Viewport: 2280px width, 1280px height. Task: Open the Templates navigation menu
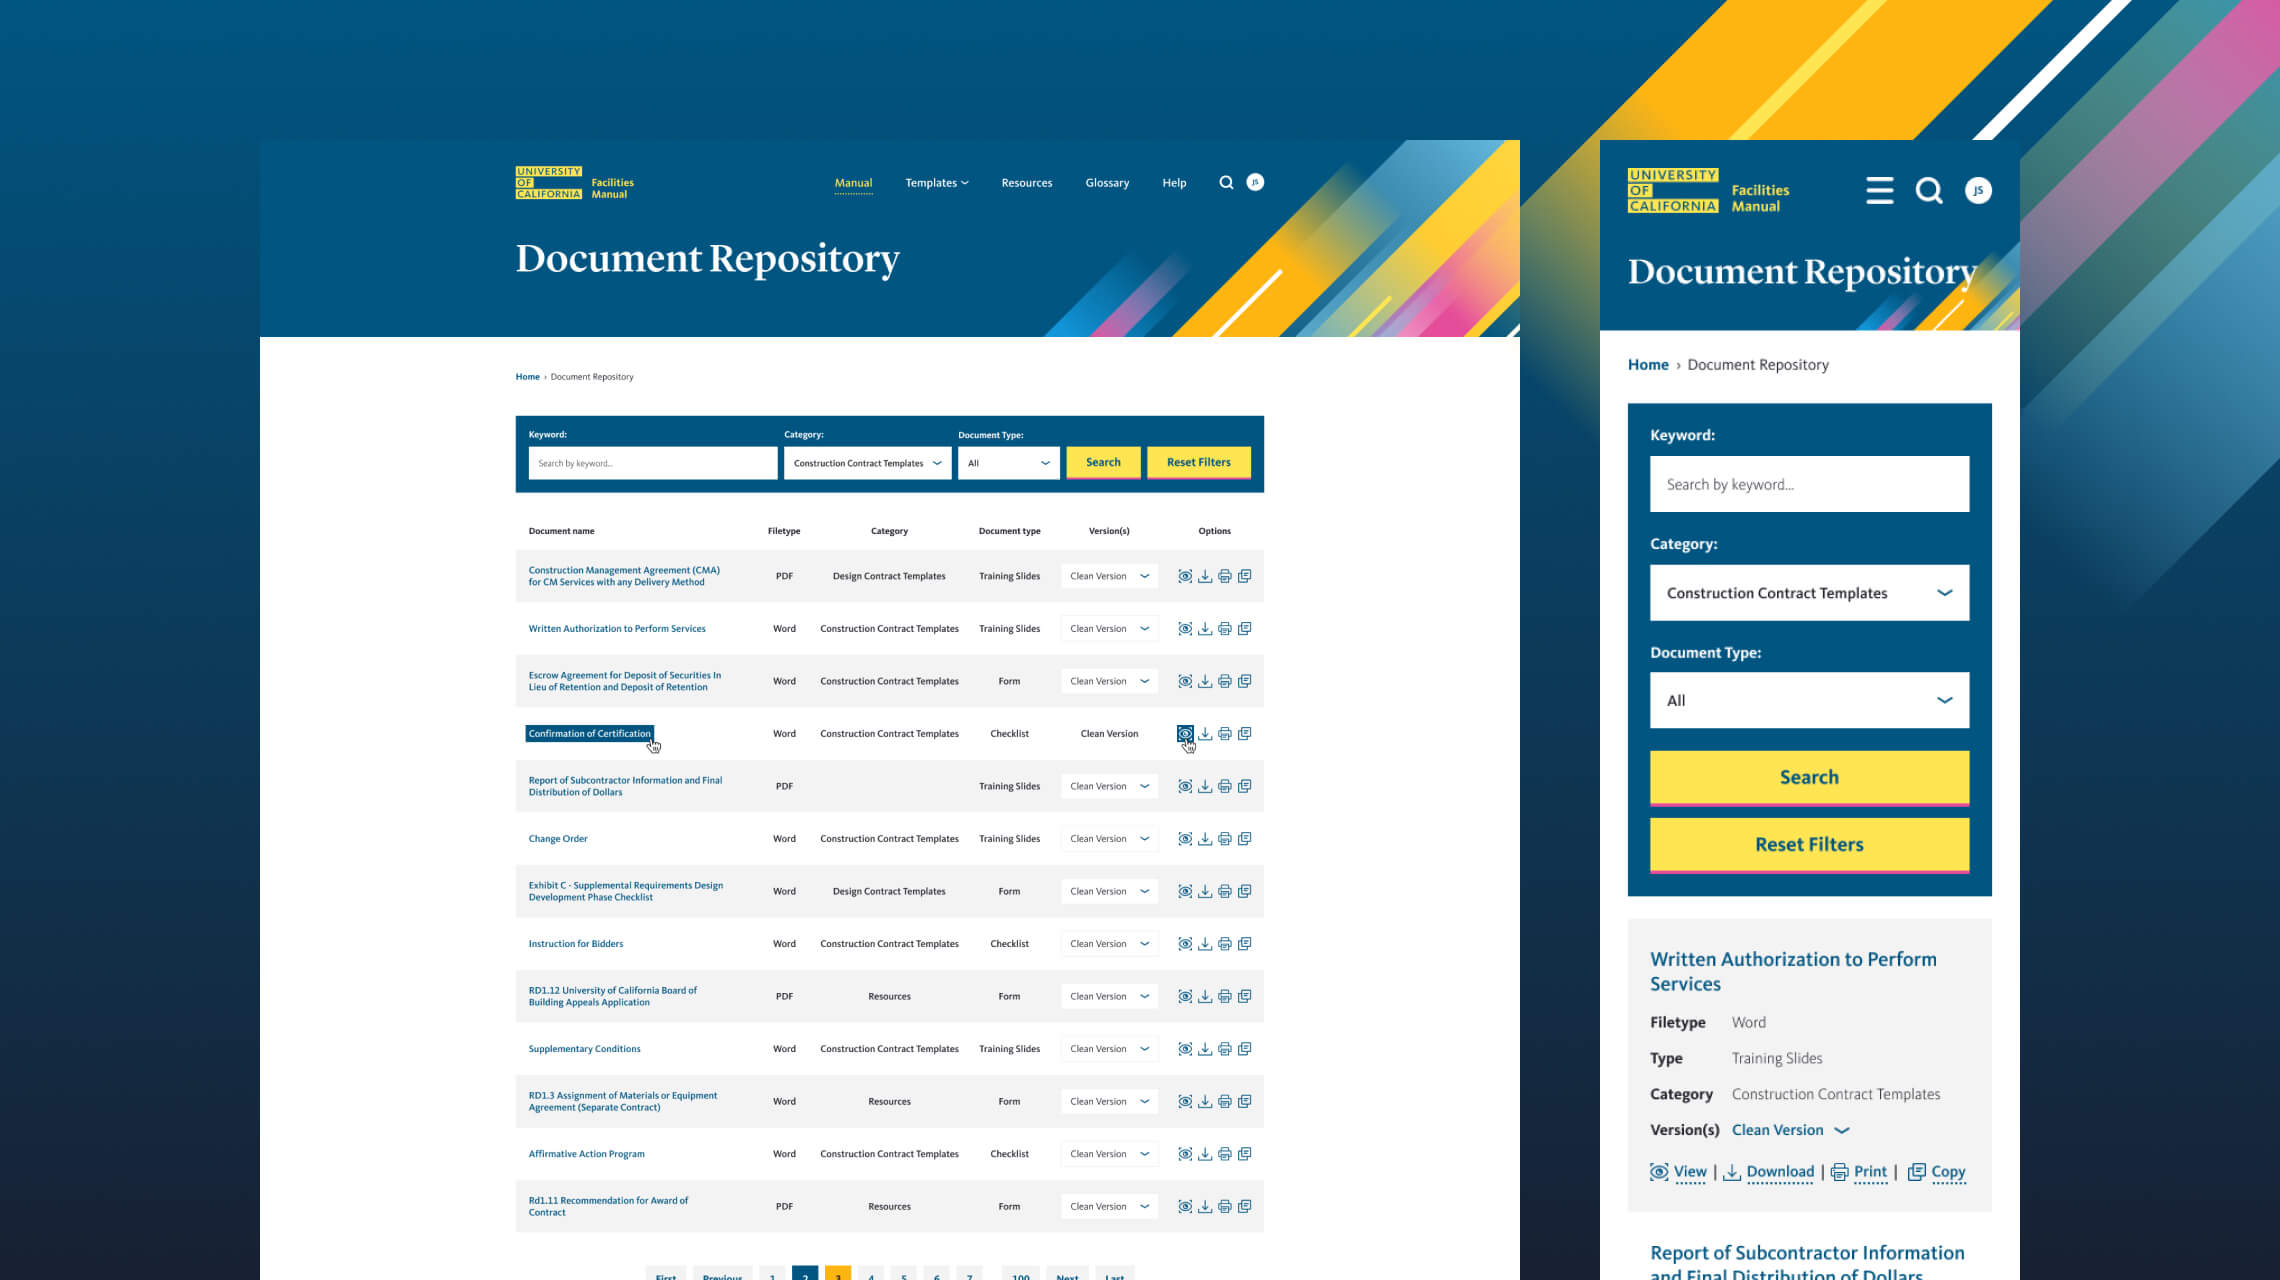coord(935,182)
